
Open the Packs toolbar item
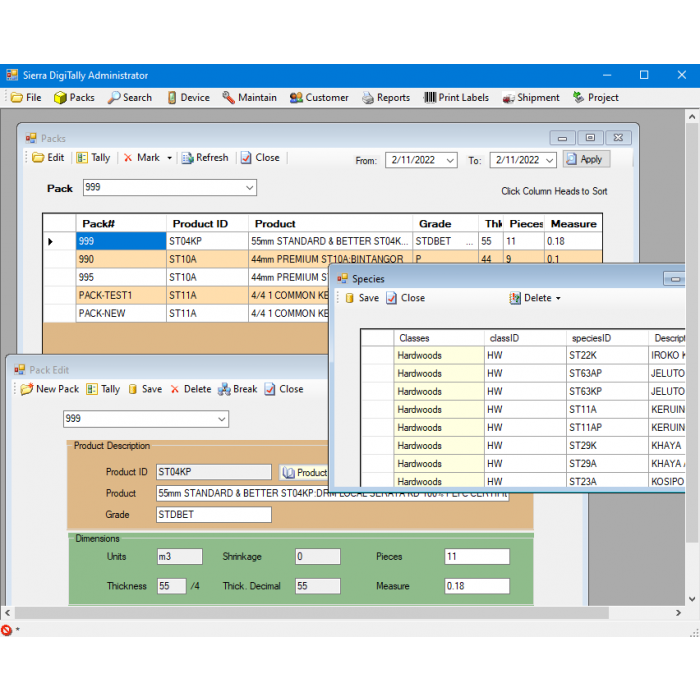(x=74, y=98)
